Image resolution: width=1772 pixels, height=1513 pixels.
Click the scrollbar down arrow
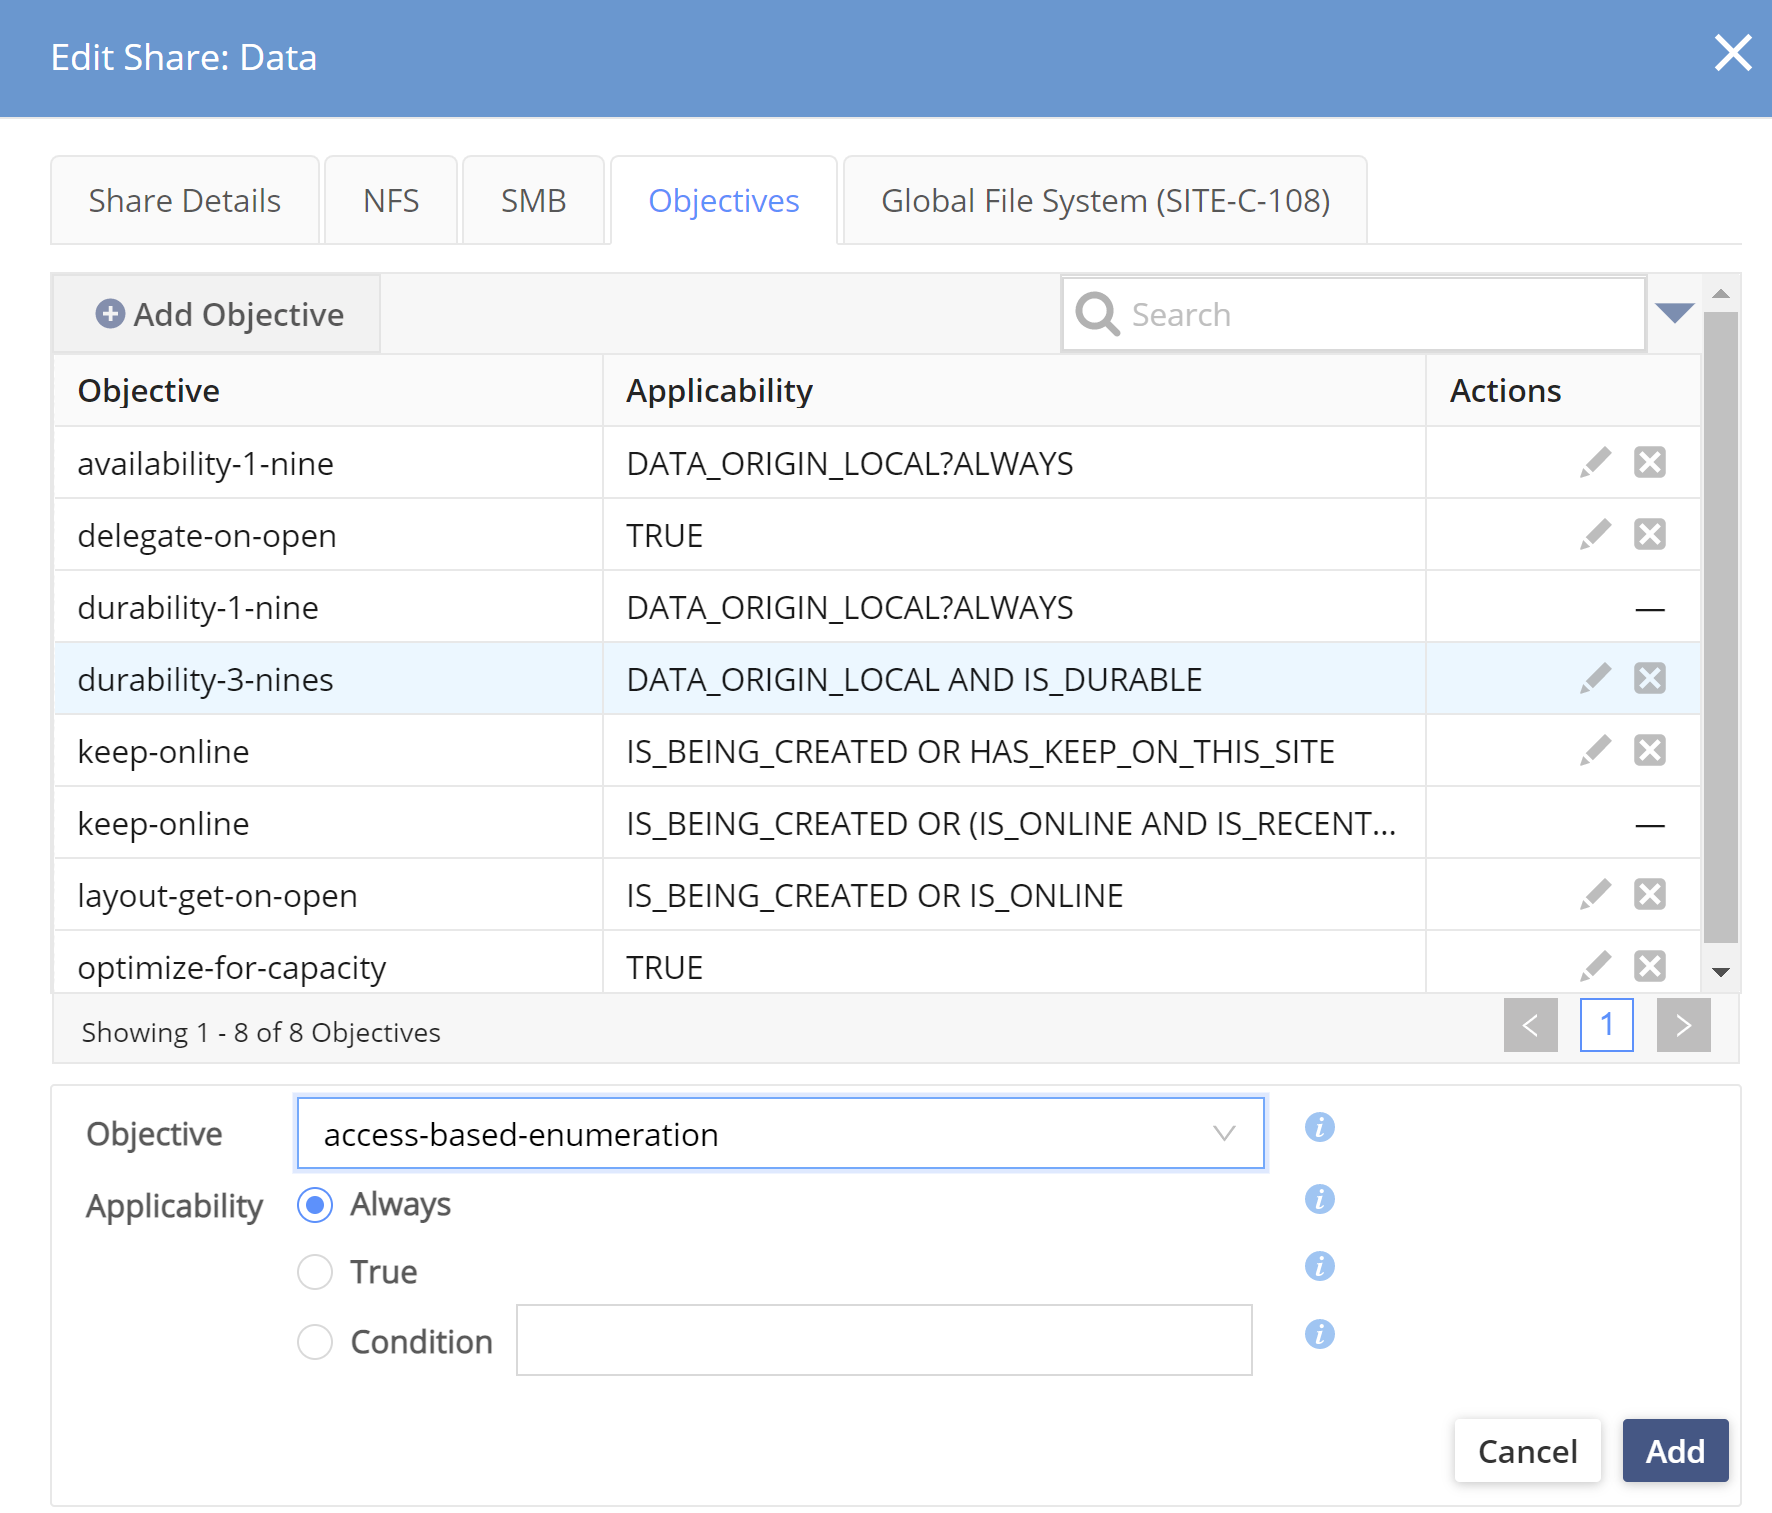click(x=1721, y=972)
